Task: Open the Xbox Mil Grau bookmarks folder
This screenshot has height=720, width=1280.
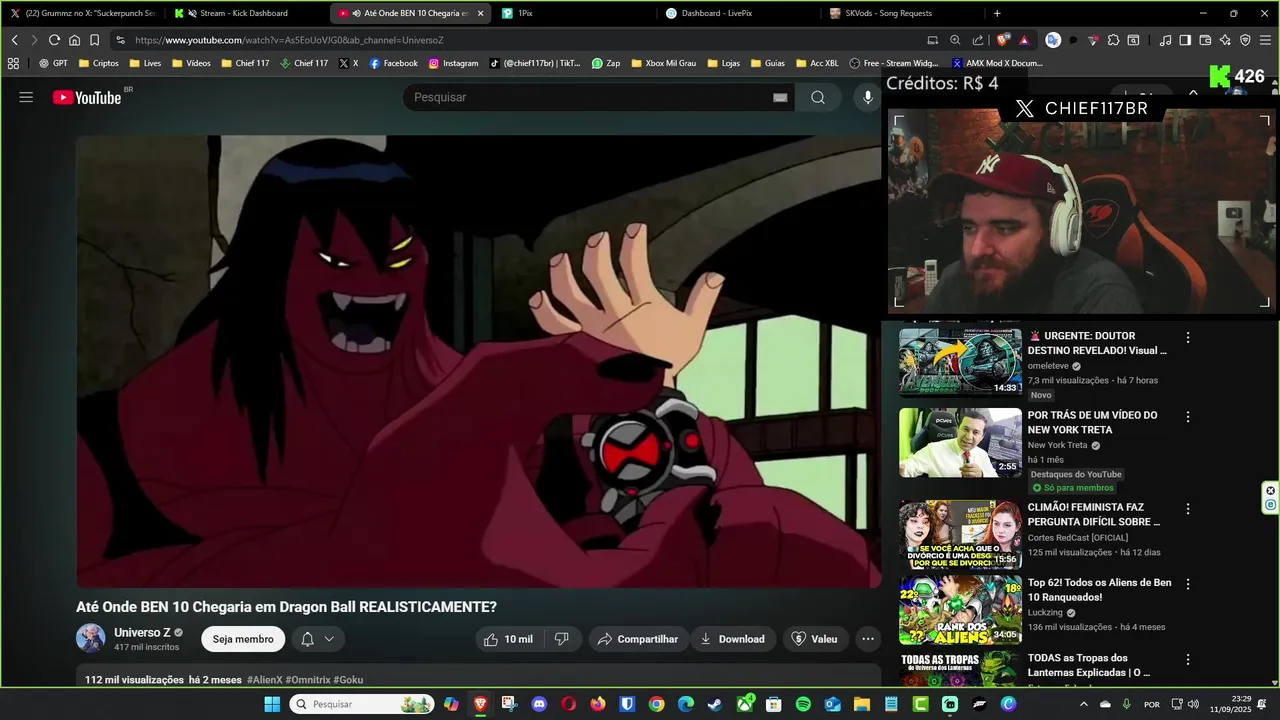Action: coord(662,63)
